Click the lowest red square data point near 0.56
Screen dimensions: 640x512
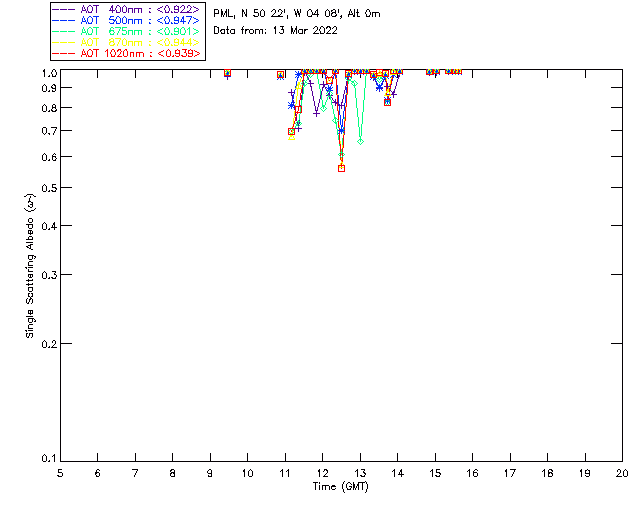coord(342,168)
